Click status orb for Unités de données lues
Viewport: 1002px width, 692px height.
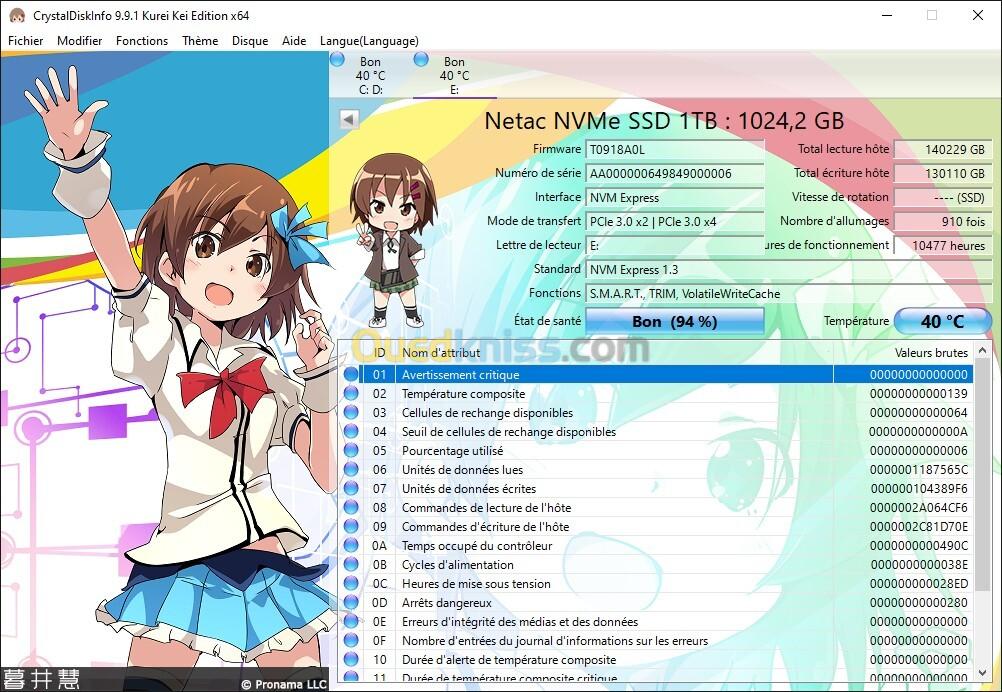pos(351,470)
